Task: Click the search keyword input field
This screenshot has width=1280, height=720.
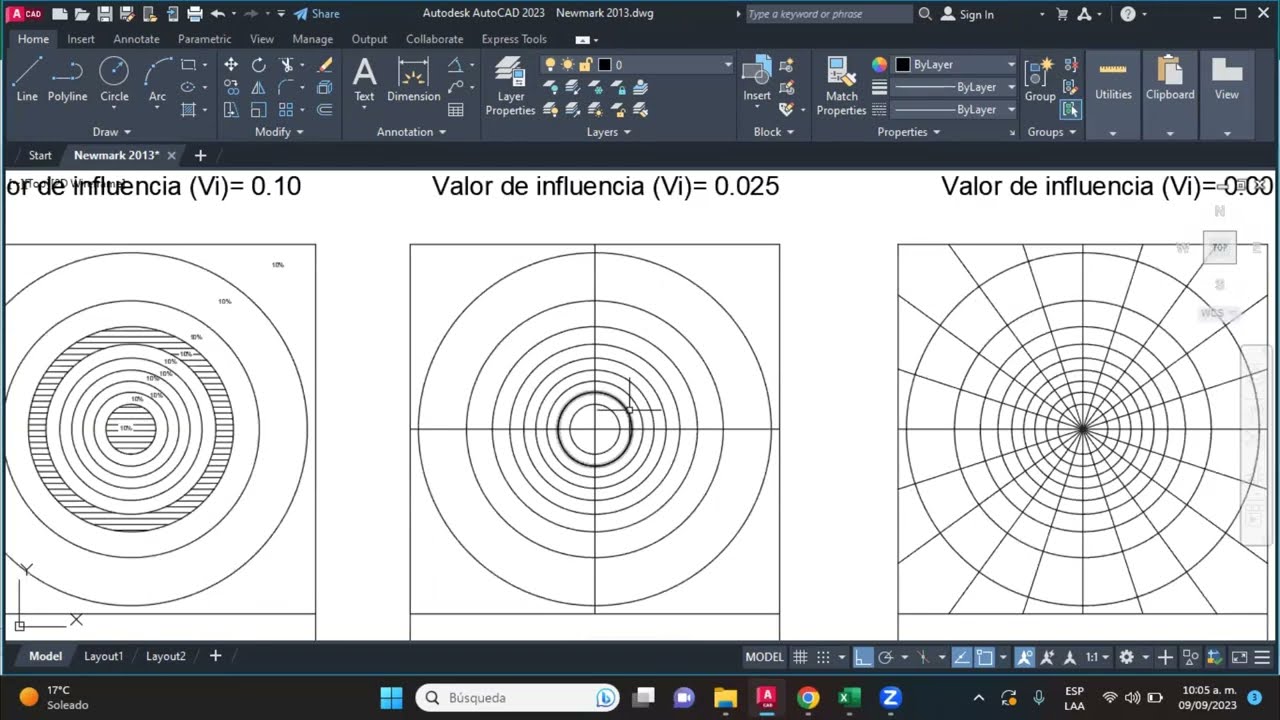Action: [828, 14]
